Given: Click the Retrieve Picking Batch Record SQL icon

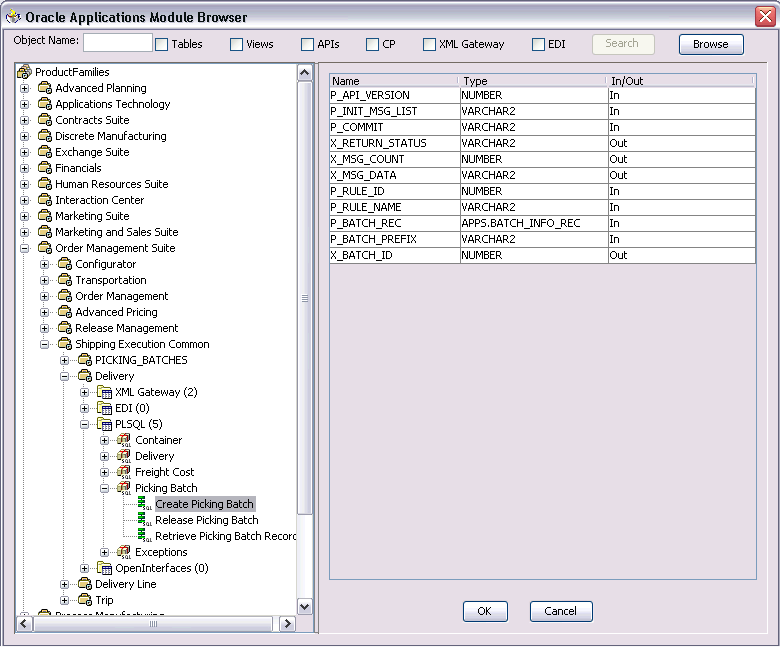Looking at the screenshot, I should pos(144,536).
